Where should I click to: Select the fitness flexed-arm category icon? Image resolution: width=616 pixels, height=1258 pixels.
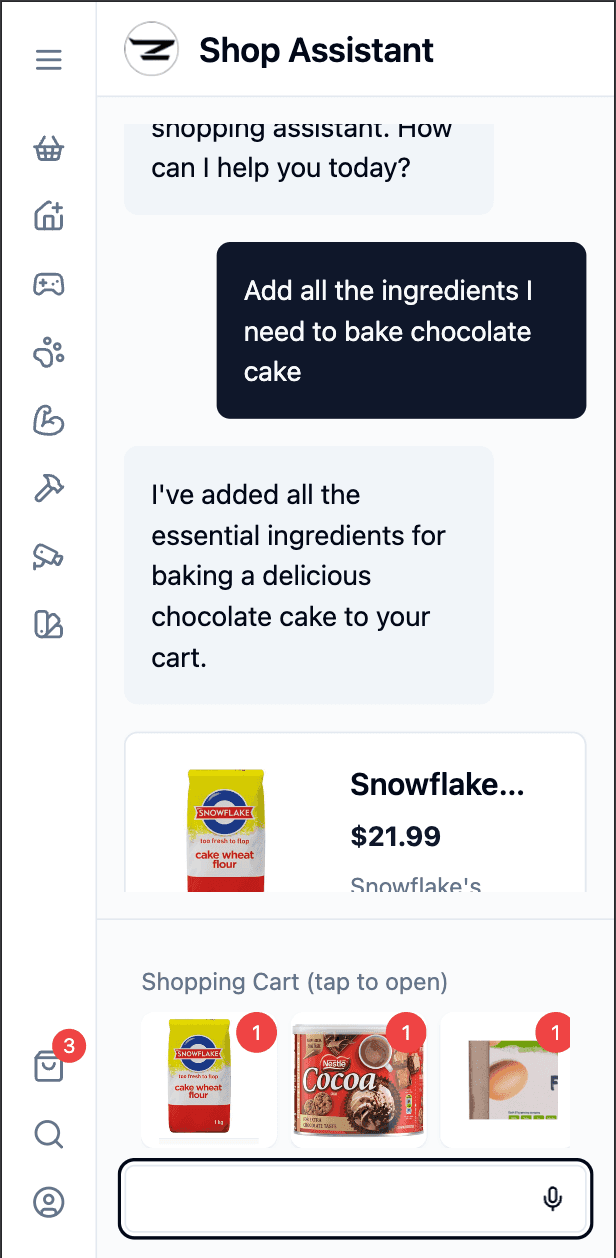[48, 421]
